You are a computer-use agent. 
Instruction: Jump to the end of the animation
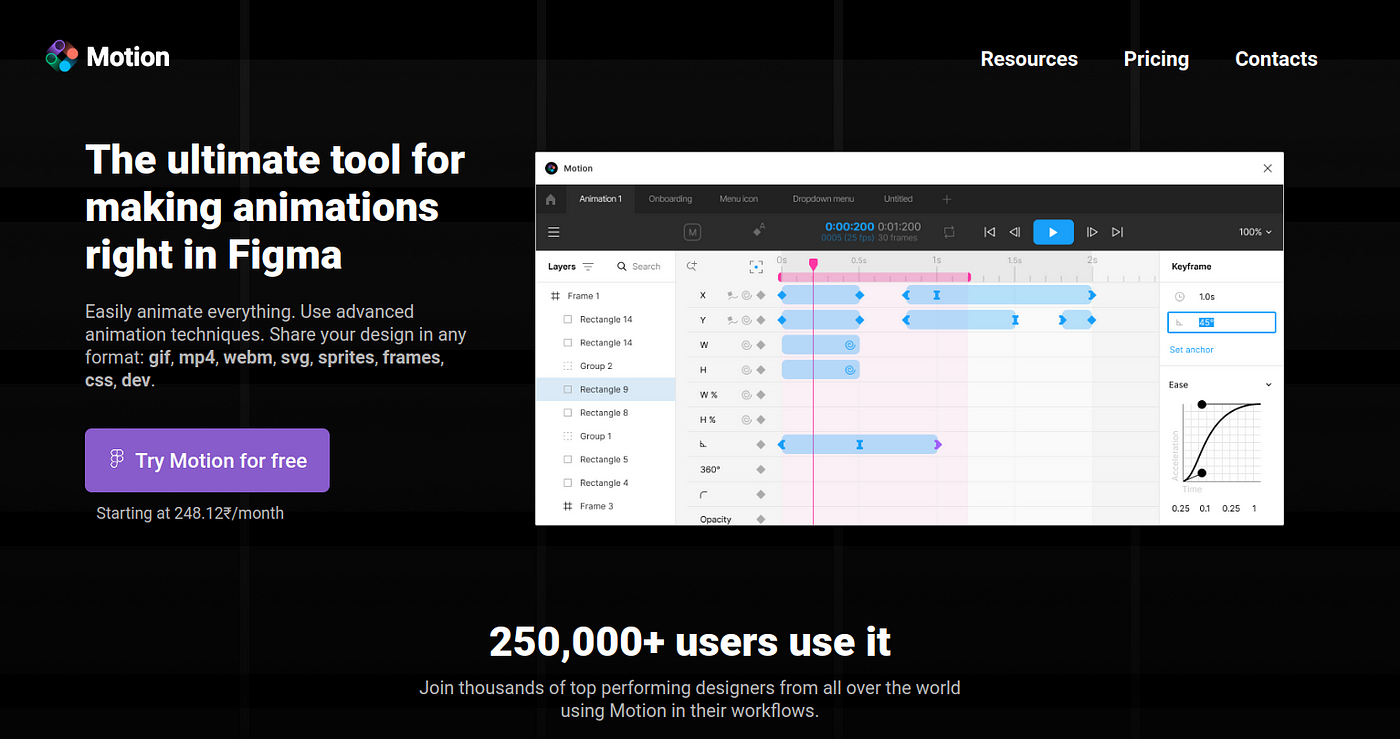pyautogui.click(x=1117, y=232)
